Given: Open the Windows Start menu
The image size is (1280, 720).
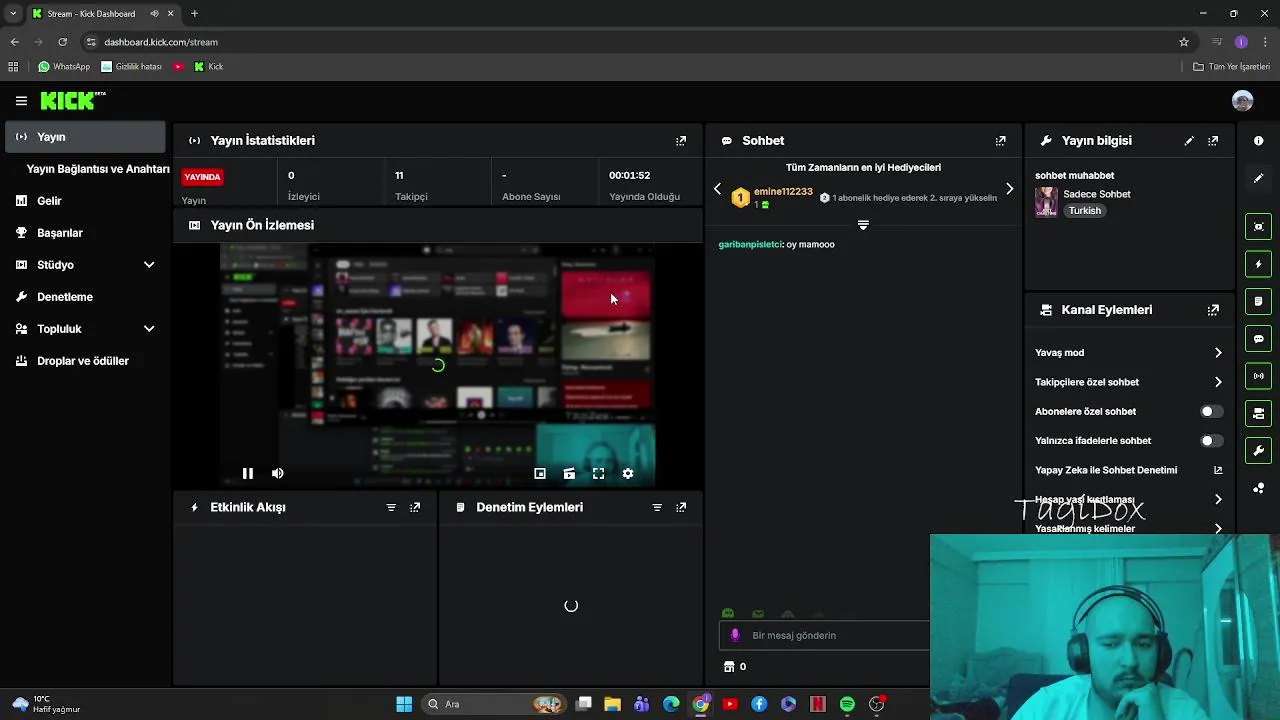Looking at the screenshot, I should pos(404,705).
